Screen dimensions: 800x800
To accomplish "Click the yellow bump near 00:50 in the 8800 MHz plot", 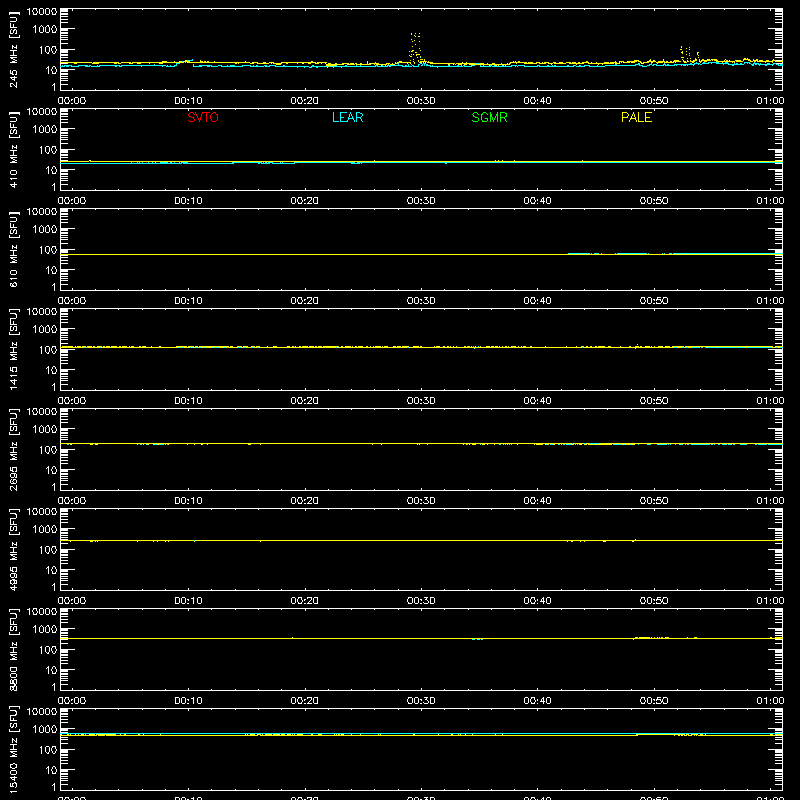I will [x=651, y=638].
